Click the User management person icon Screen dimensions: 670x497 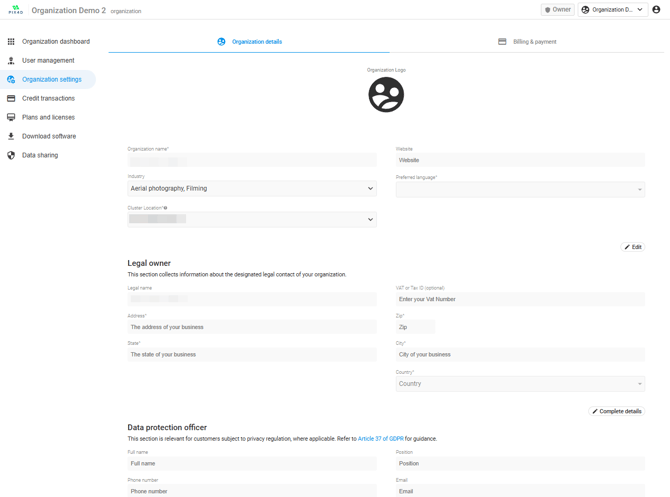click(11, 60)
